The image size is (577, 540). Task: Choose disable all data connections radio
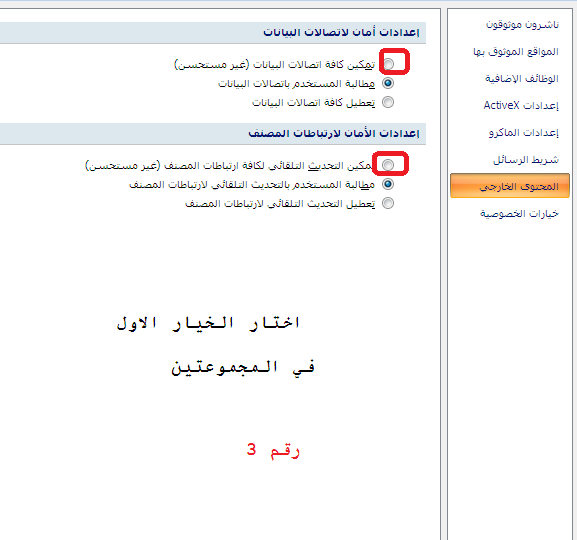tap(388, 102)
